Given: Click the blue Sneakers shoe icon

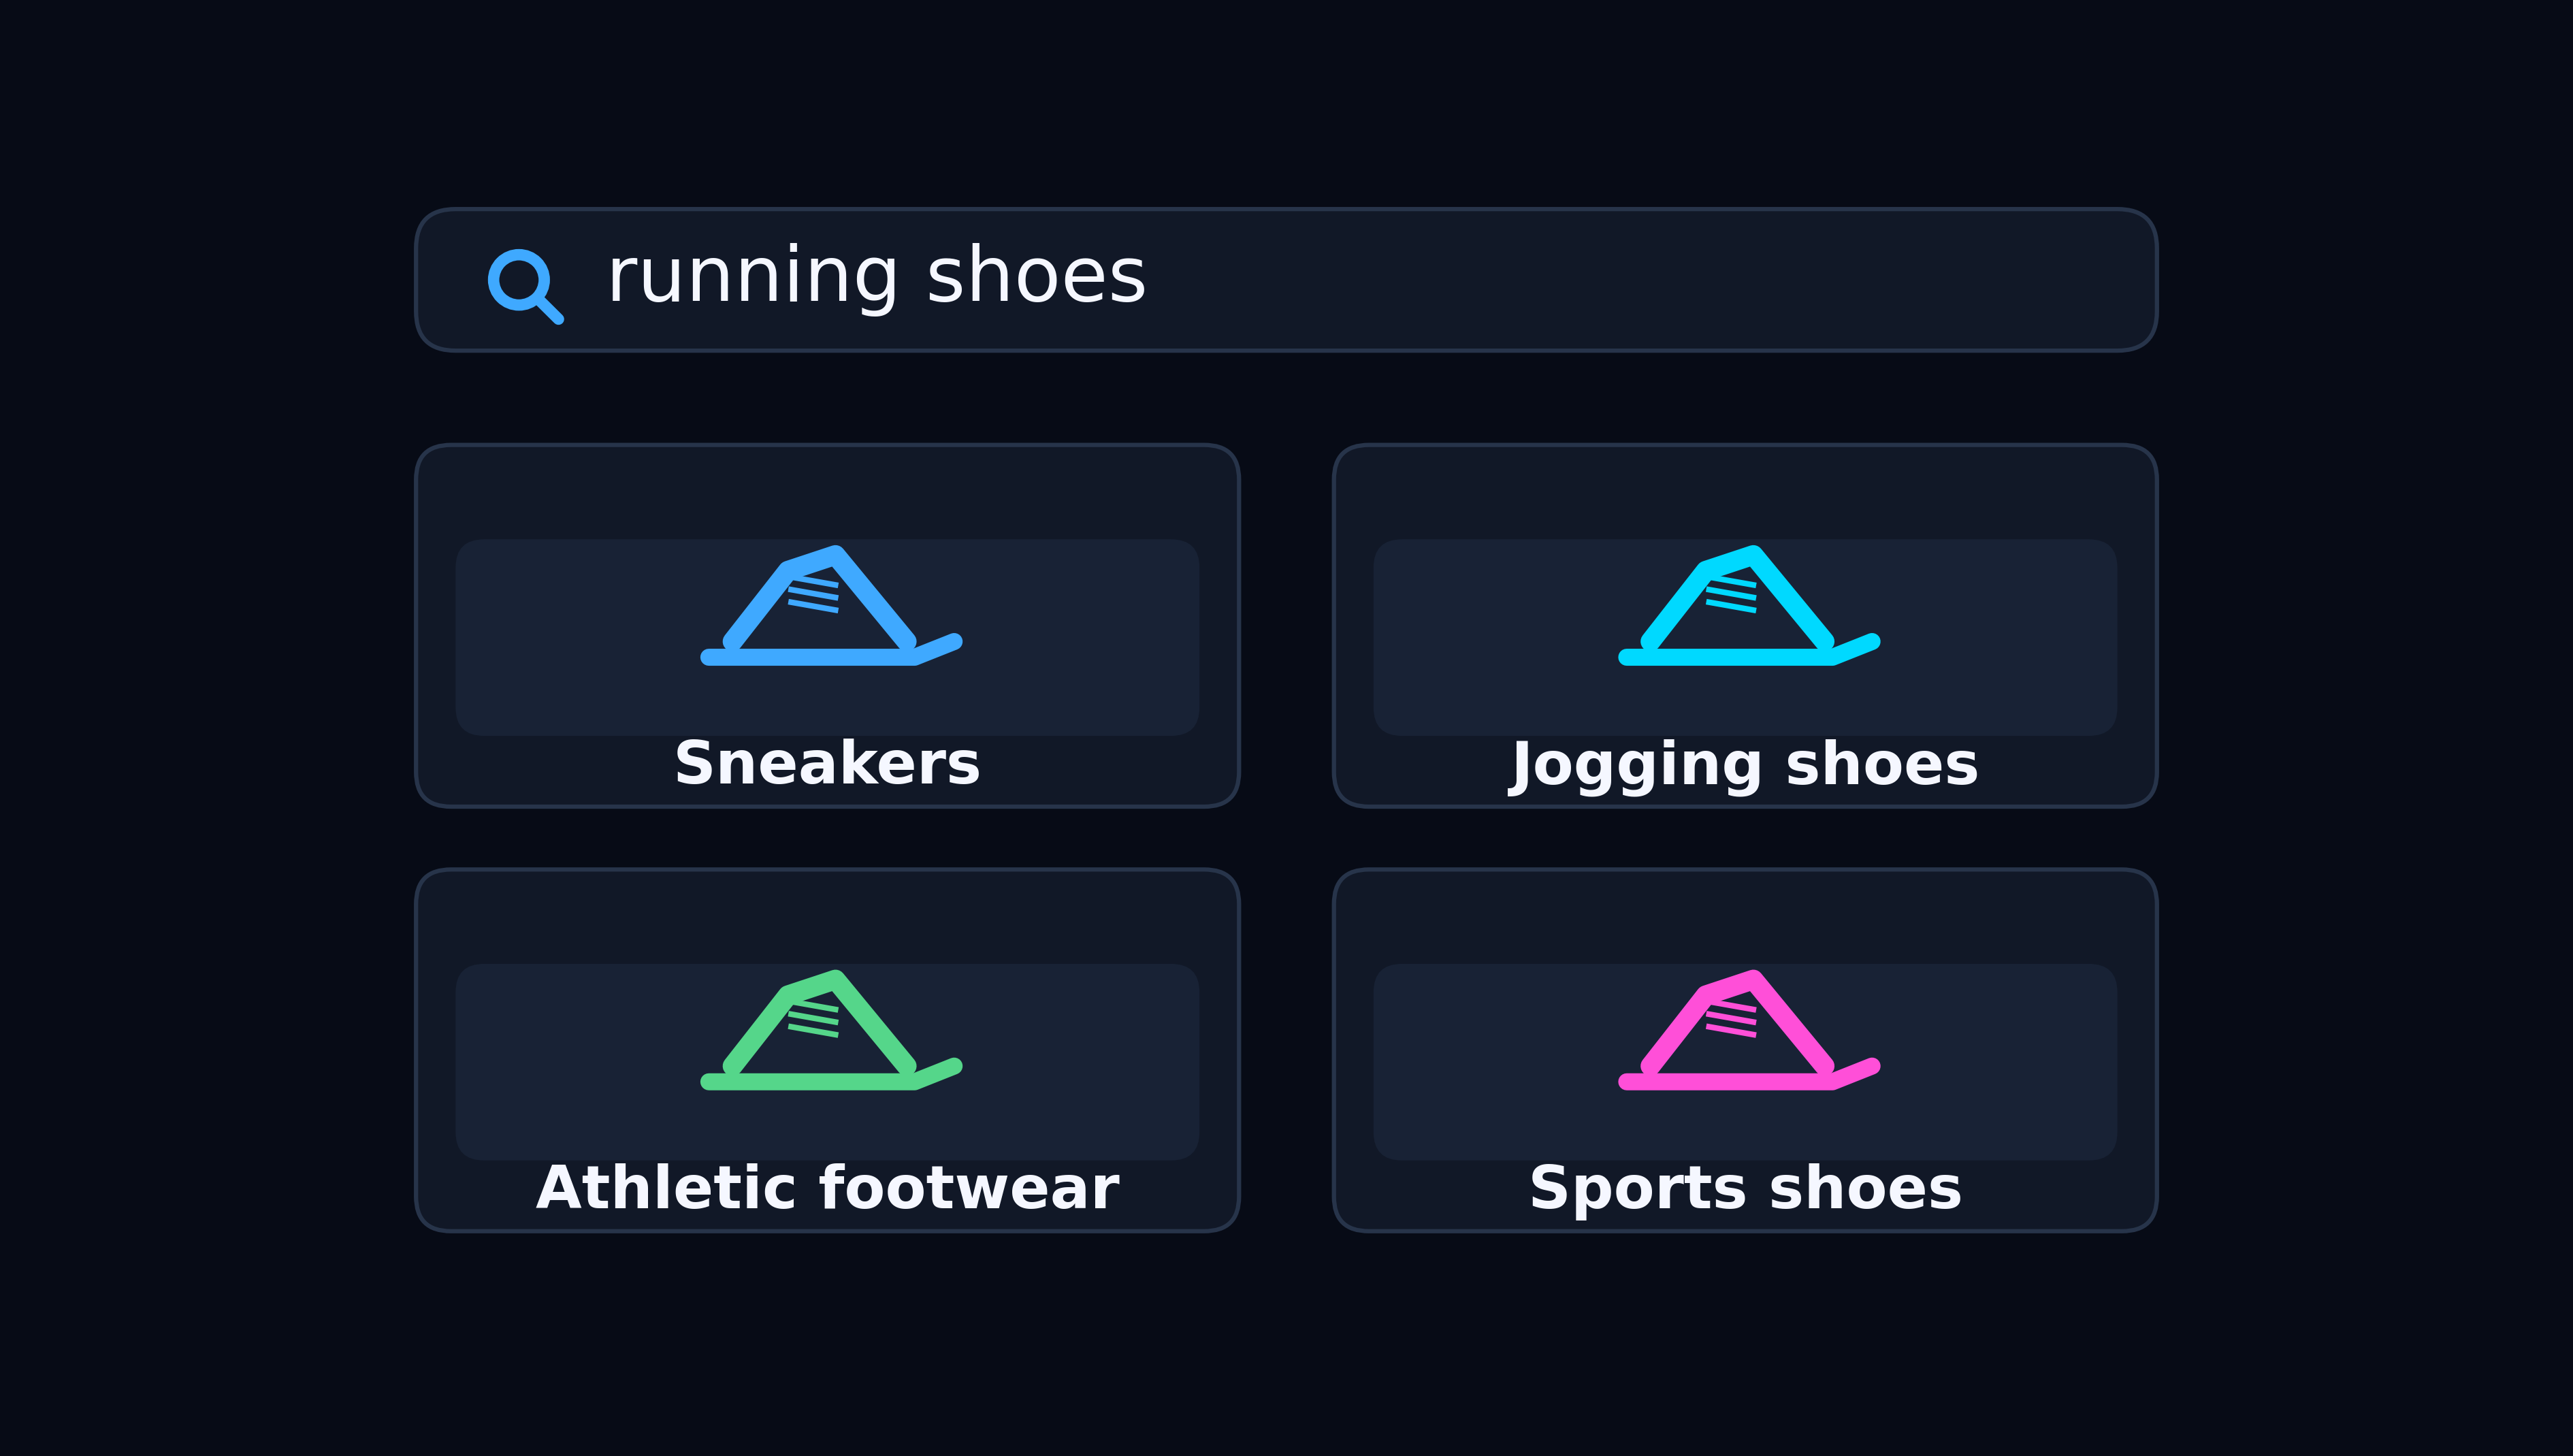Looking at the screenshot, I should tap(831, 606).
